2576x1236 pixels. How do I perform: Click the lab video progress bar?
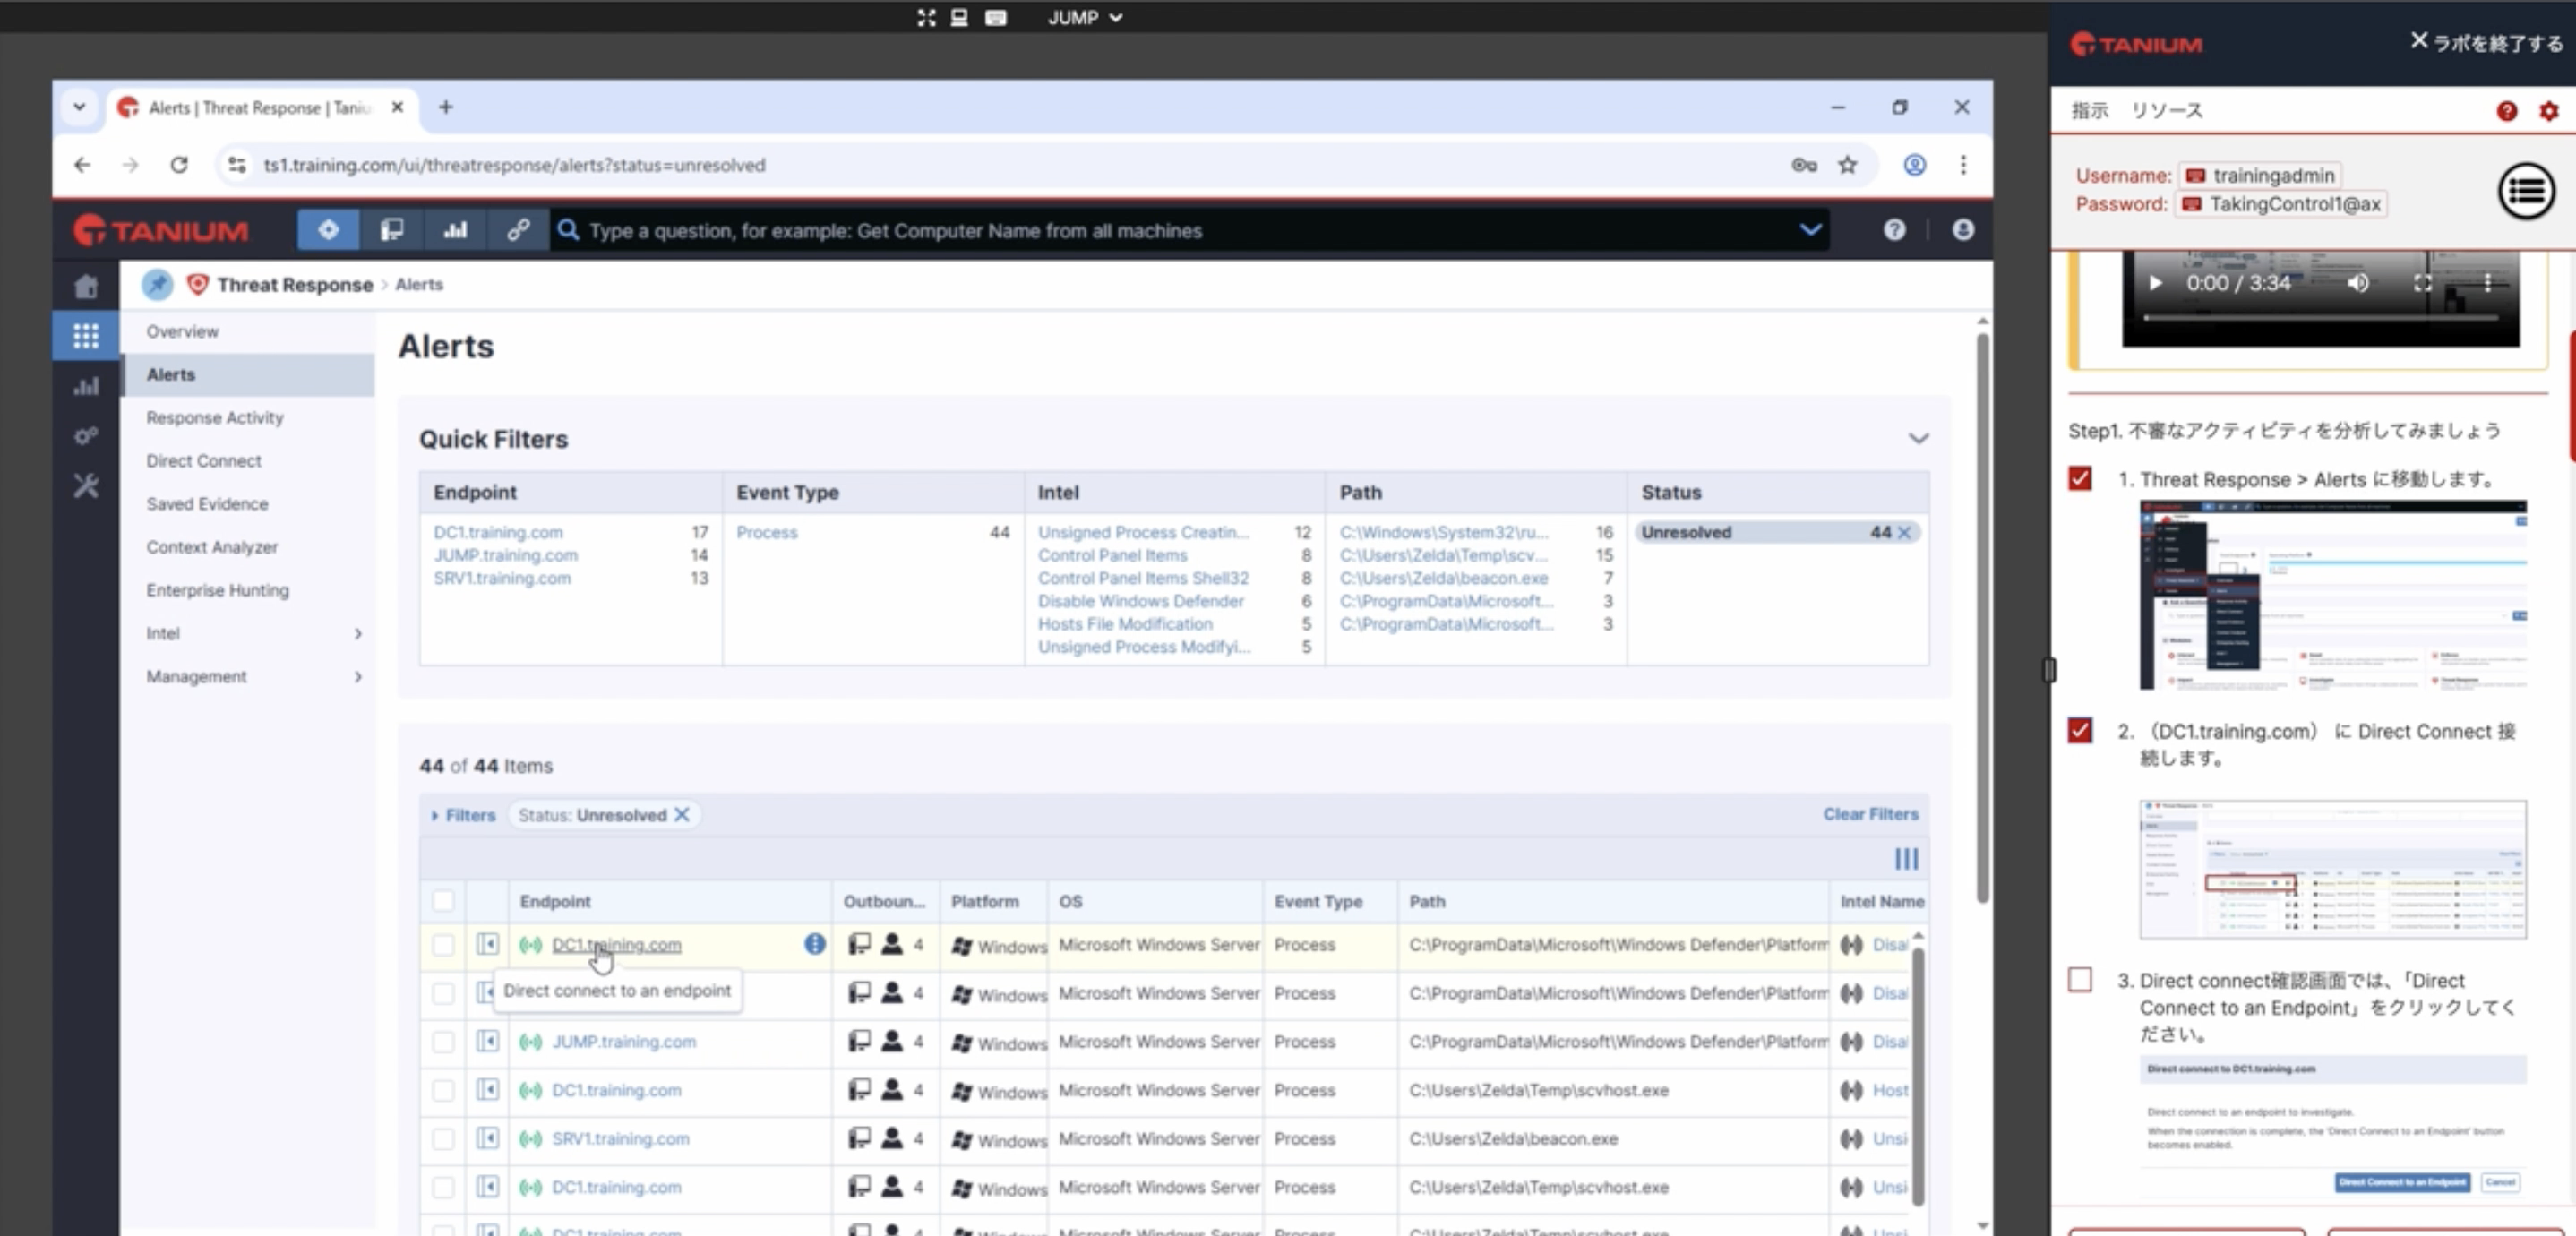tap(2320, 318)
